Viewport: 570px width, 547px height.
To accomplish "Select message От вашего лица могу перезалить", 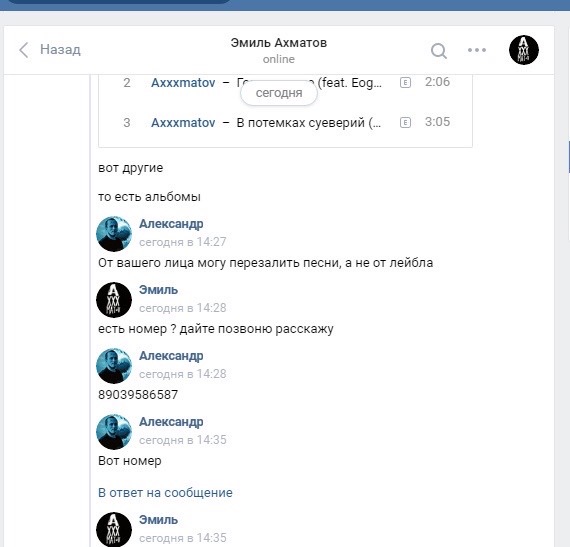I will pyautogui.click(x=265, y=263).
